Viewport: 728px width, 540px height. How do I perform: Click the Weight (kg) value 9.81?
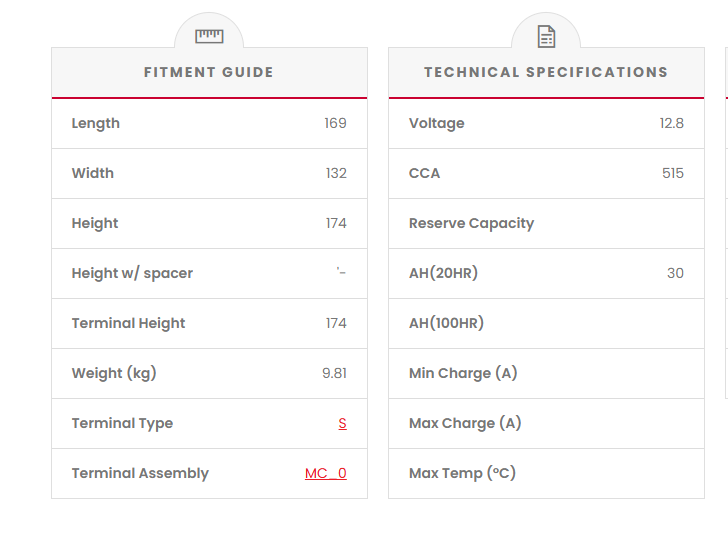pos(334,373)
